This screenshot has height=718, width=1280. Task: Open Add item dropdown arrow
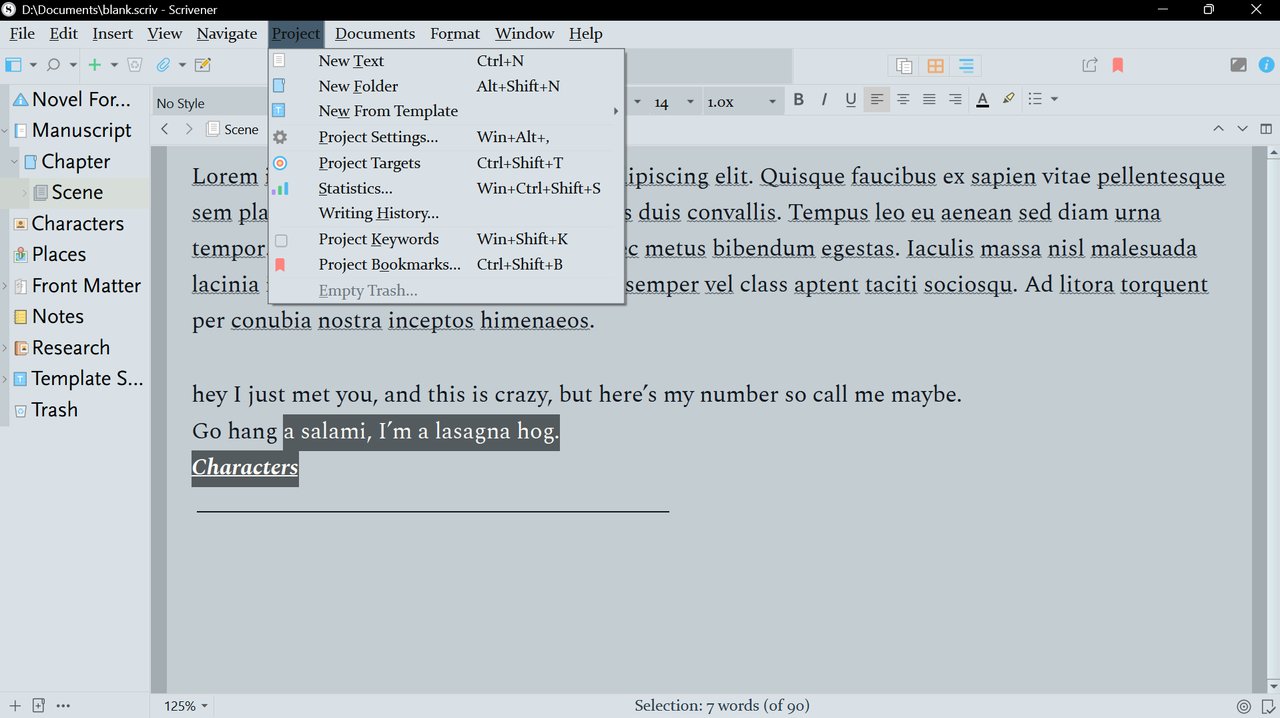coord(114,66)
